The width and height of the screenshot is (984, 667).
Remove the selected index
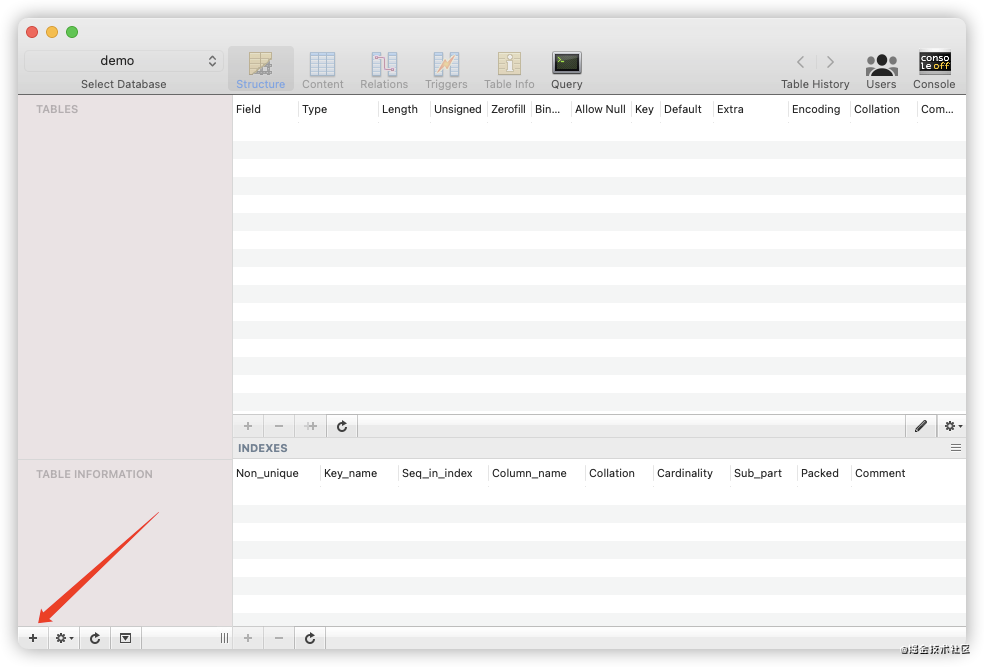click(x=279, y=638)
